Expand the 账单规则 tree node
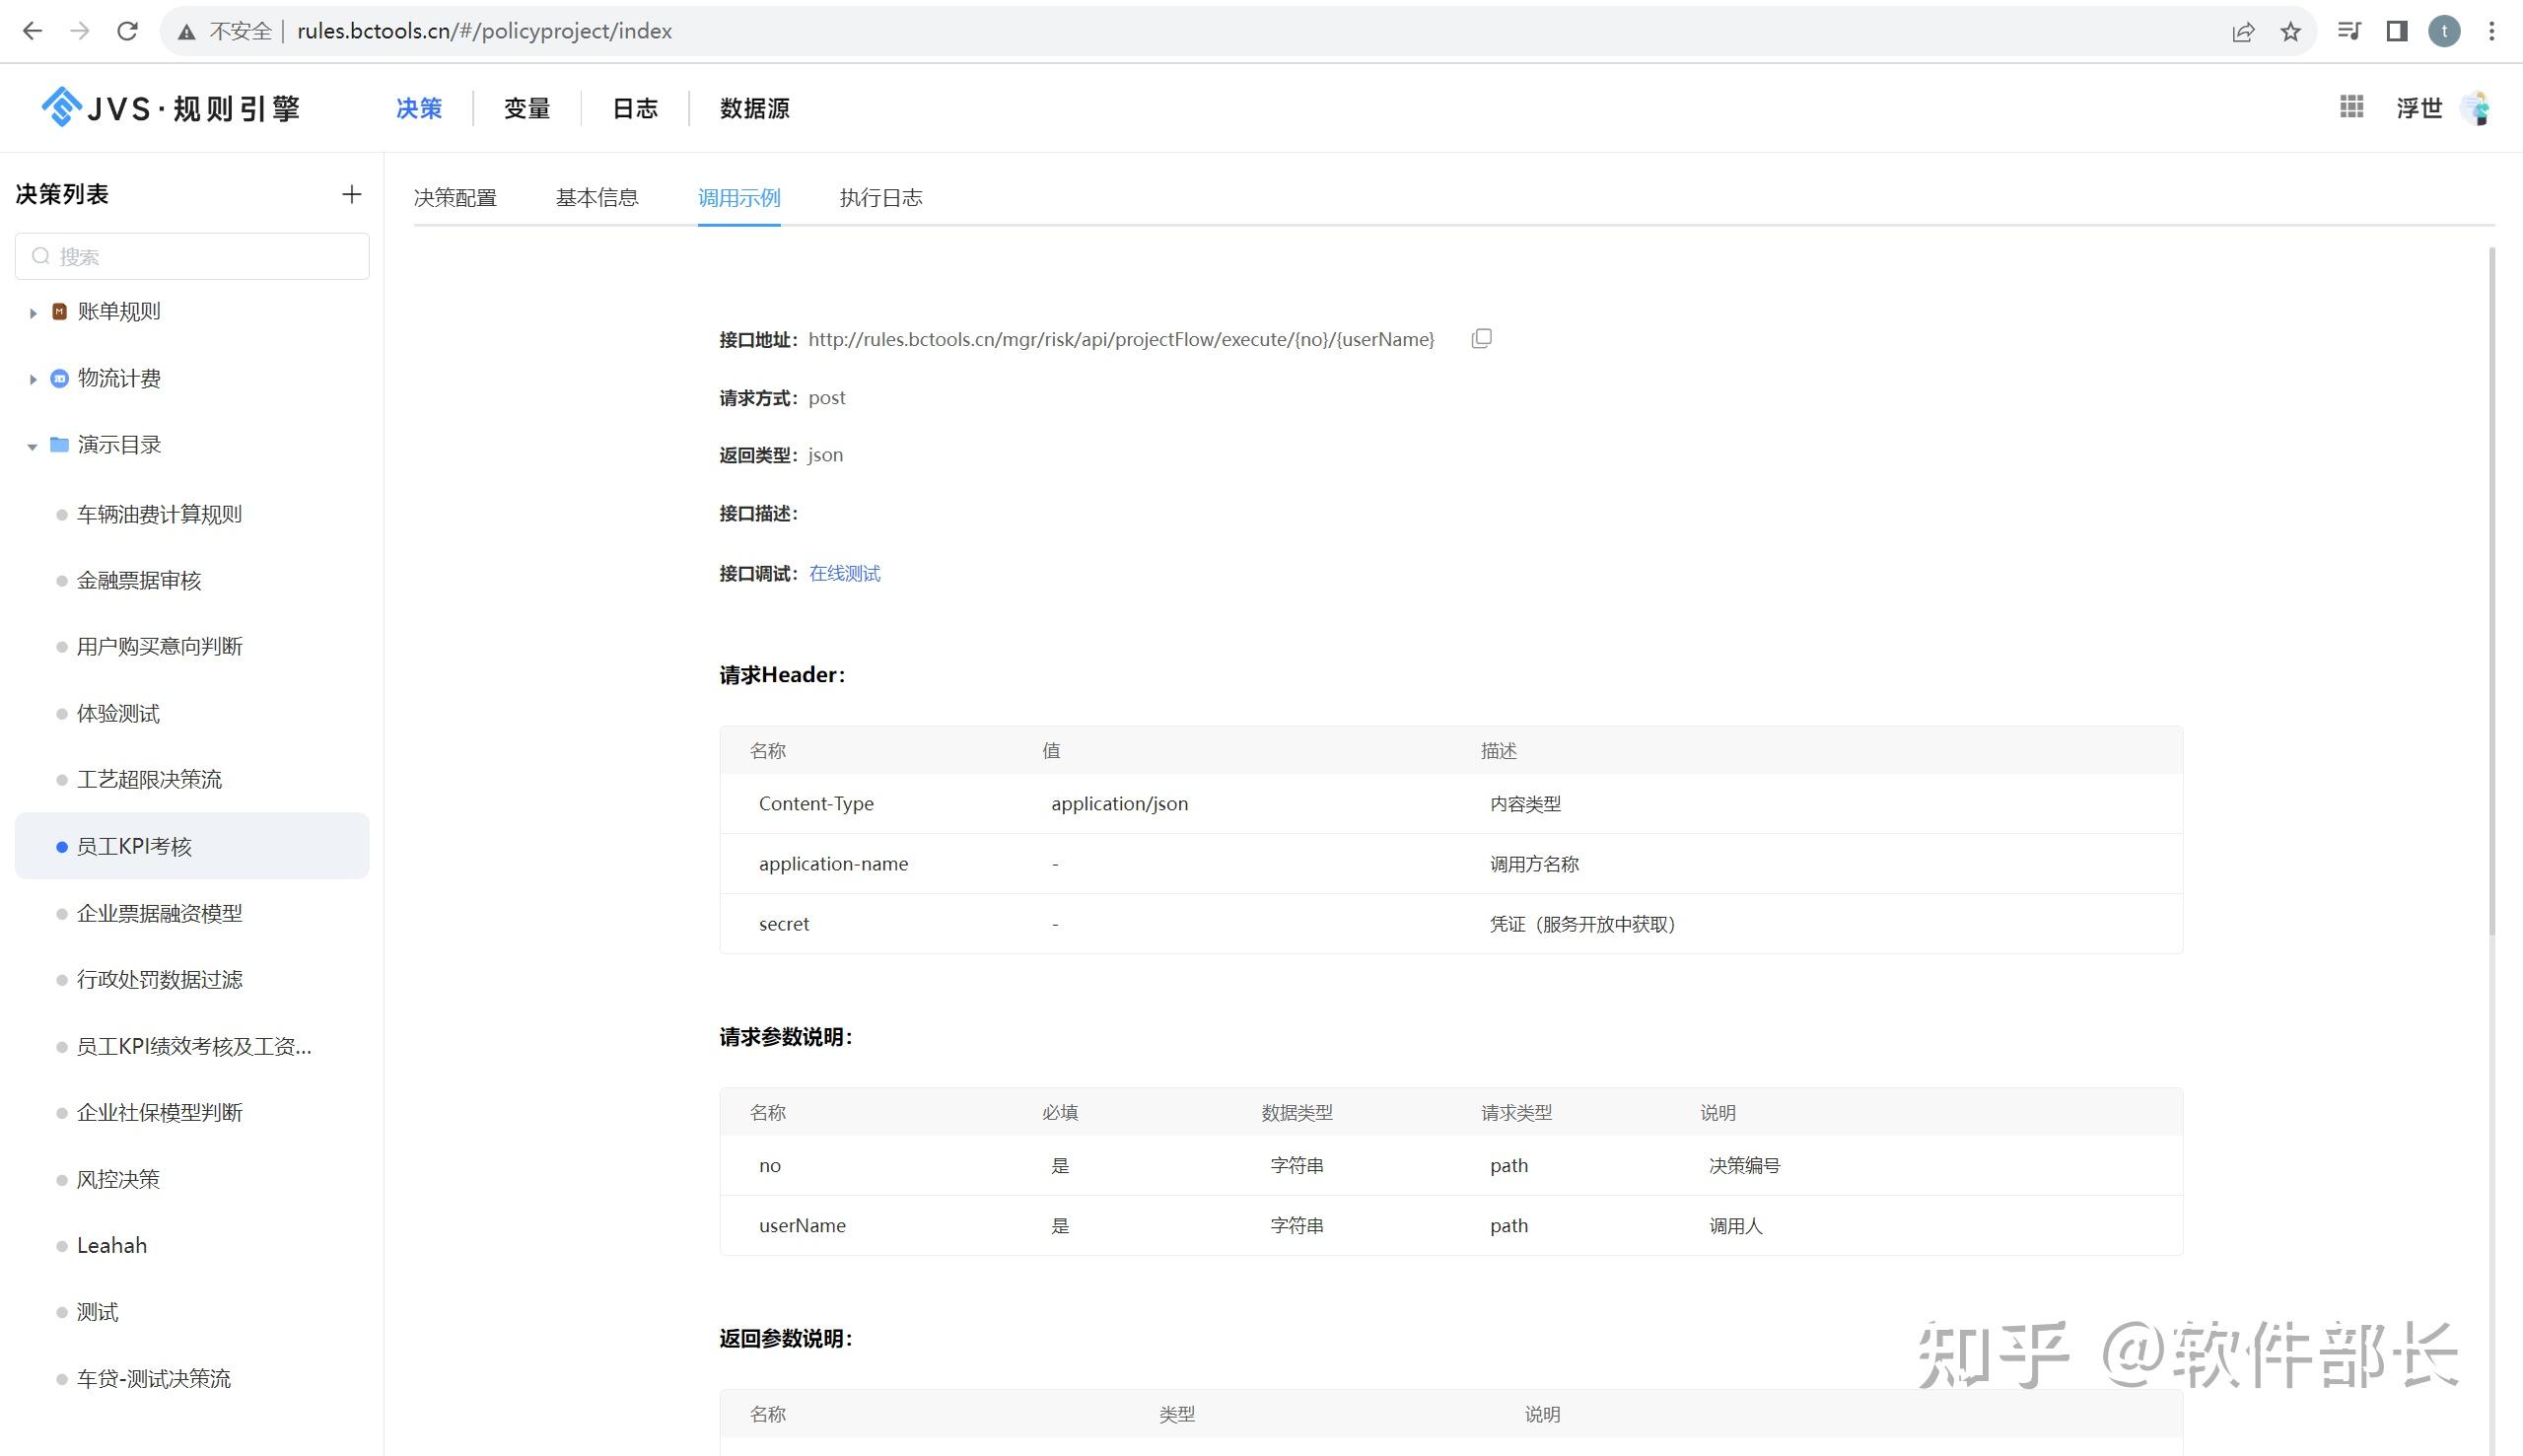Viewport: 2523px width, 1456px height. (31, 311)
